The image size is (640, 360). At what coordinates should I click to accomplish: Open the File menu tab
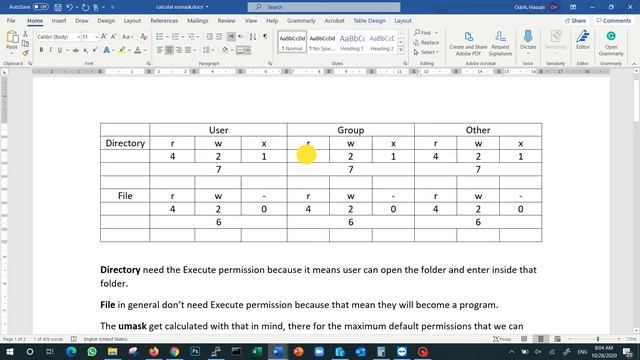click(11, 20)
